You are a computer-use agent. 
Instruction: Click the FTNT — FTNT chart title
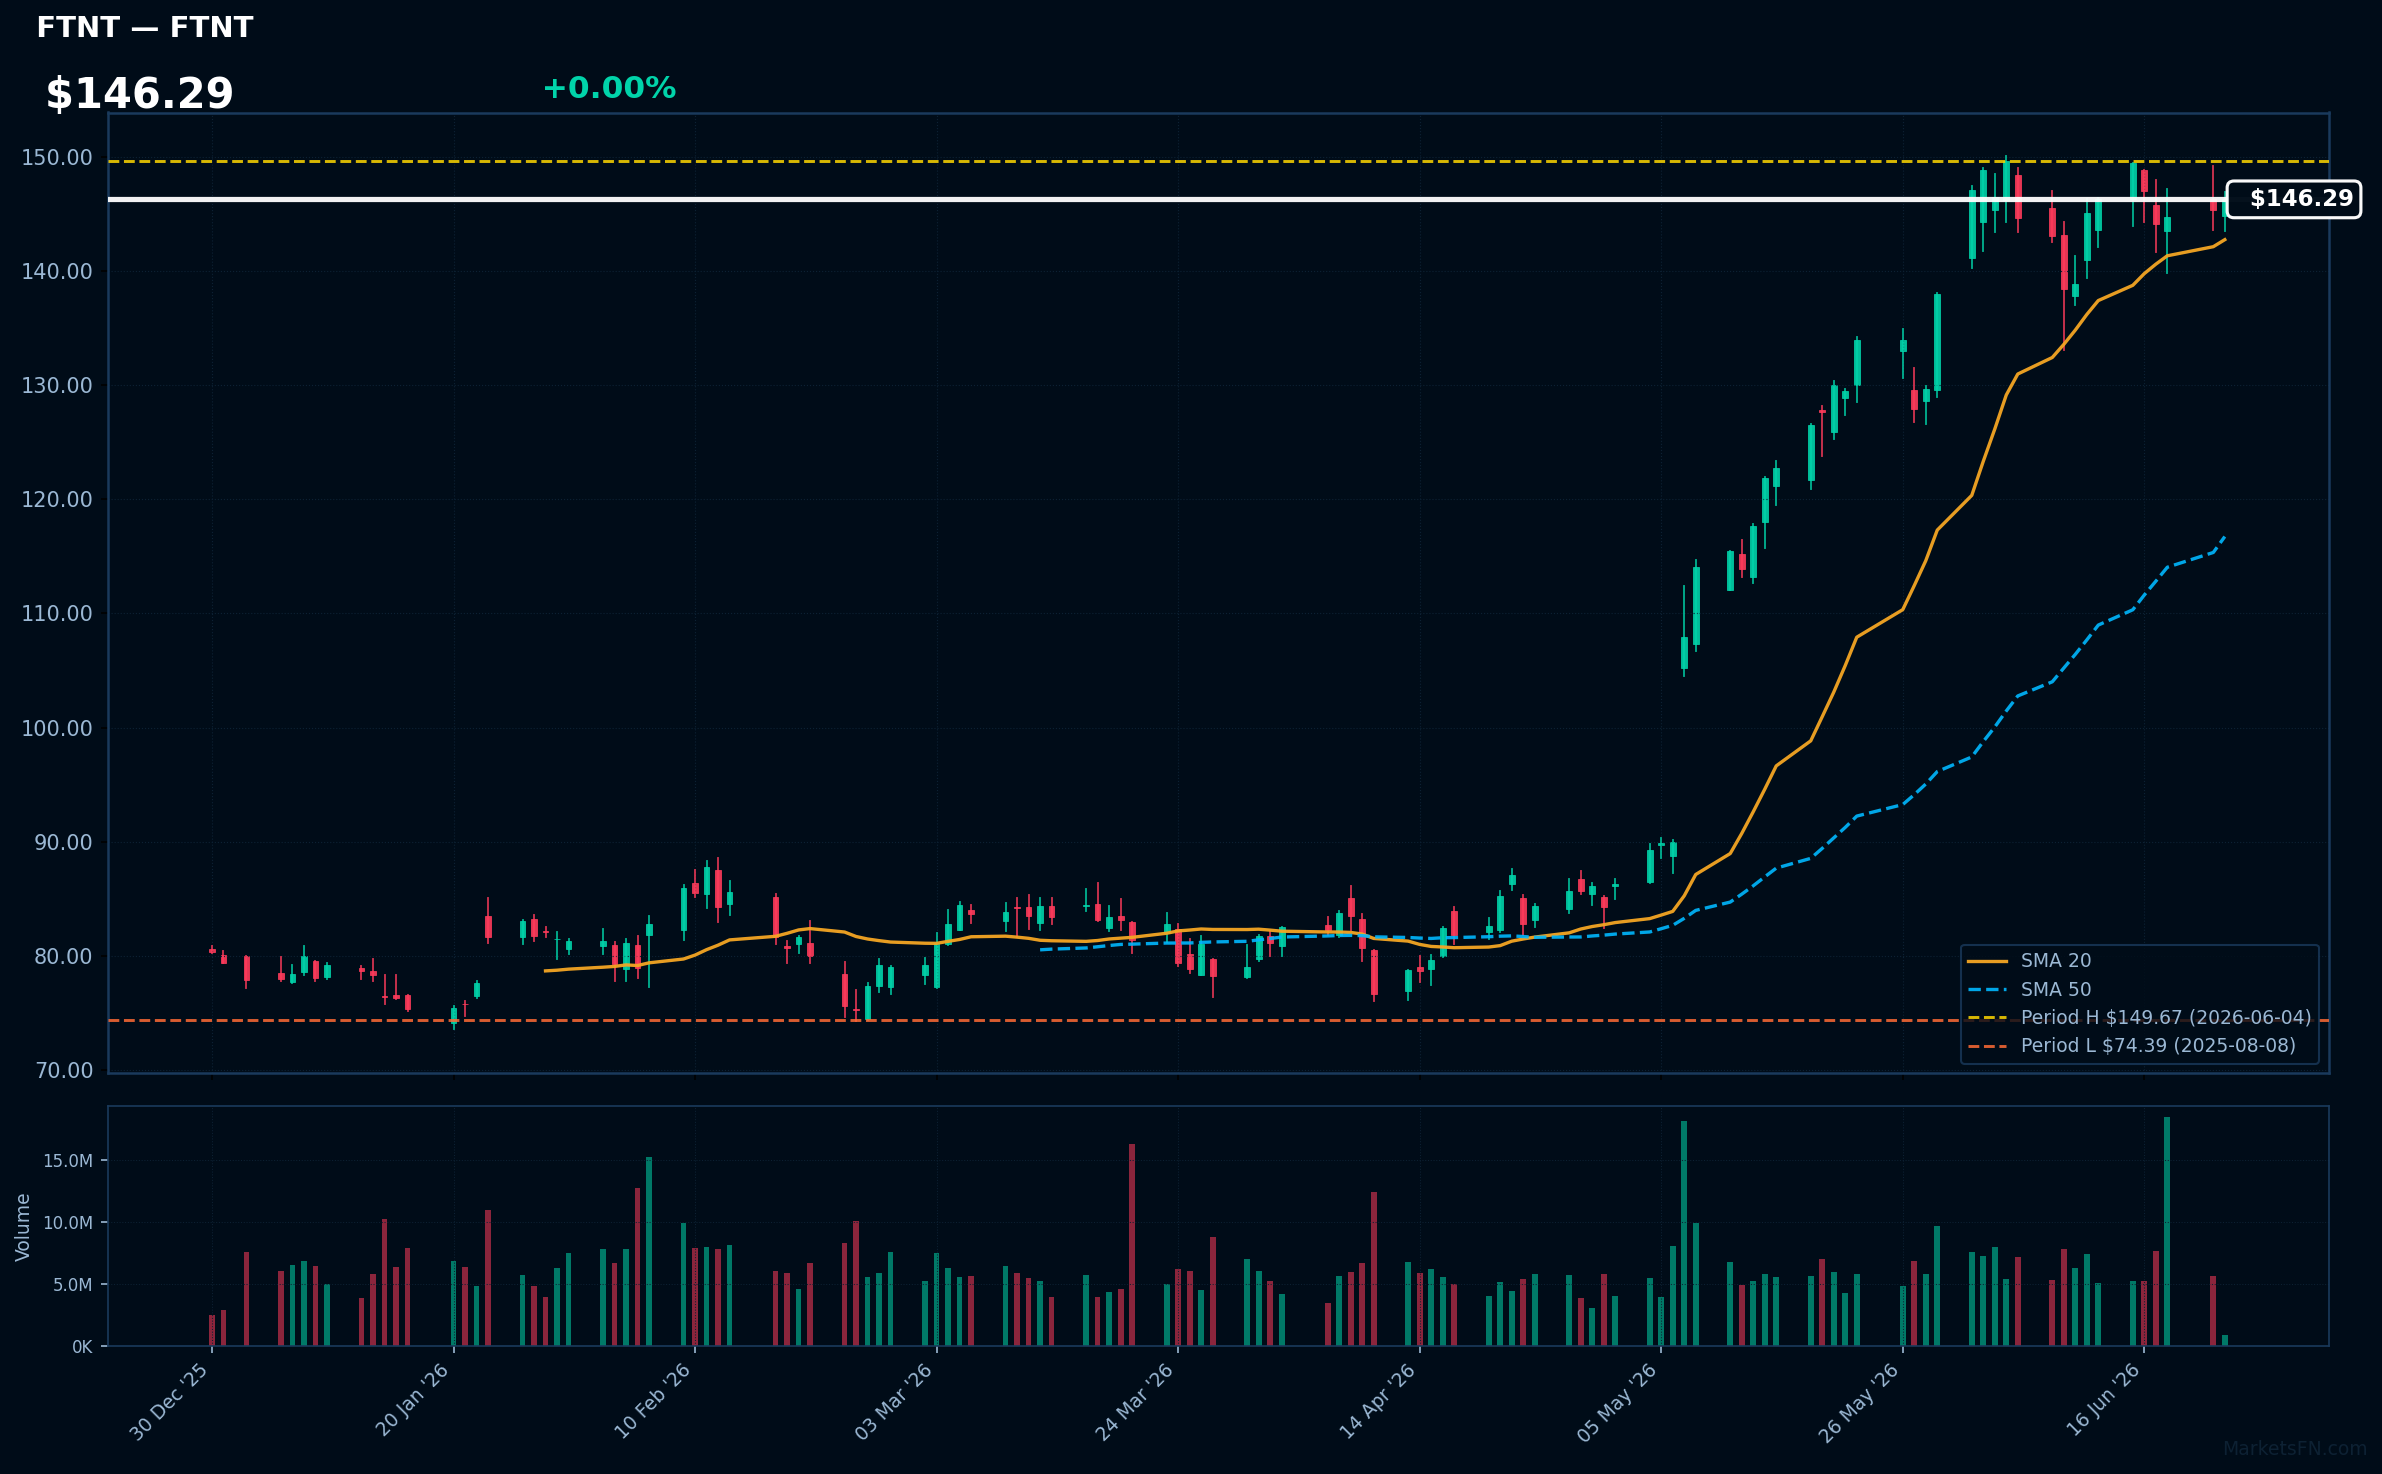coord(145,28)
